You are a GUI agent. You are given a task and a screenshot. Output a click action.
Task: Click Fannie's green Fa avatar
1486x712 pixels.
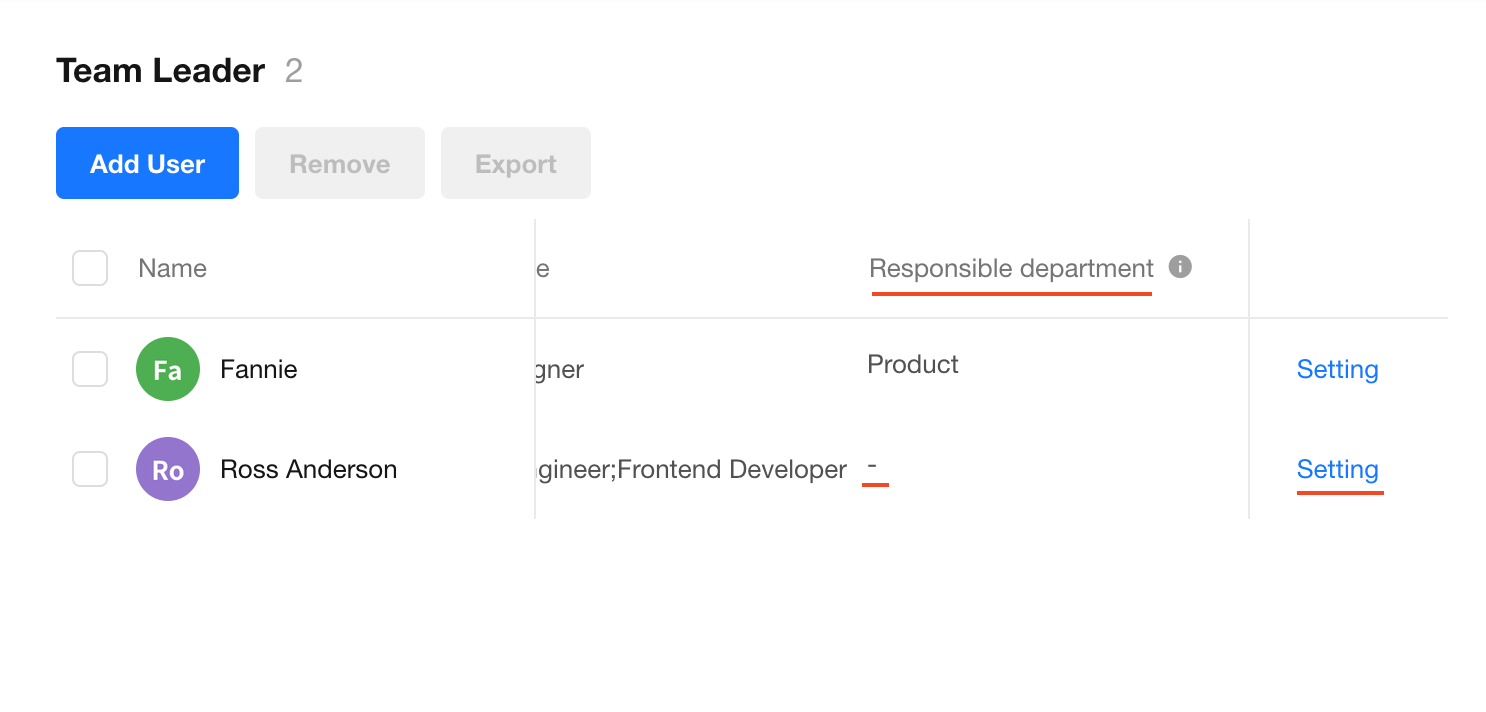[x=168, y=369]
